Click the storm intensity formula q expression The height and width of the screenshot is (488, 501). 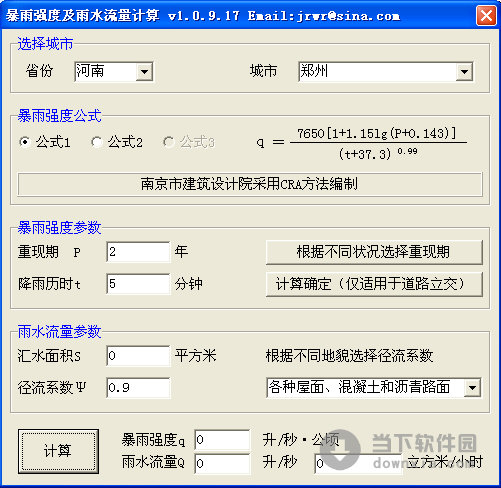[362, 143]
